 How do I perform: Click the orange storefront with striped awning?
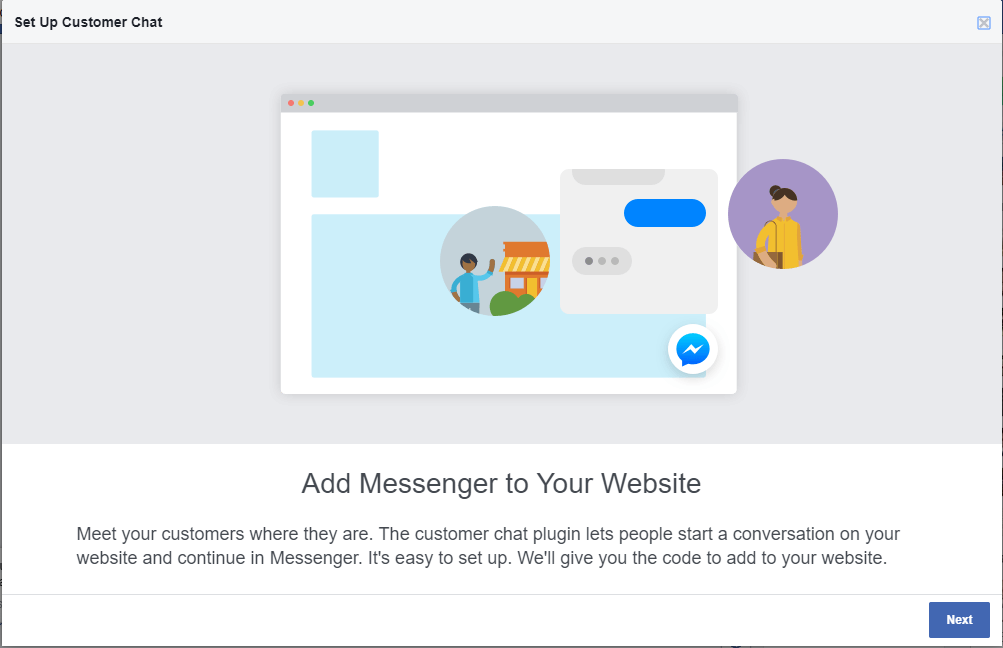click(525, 269)
